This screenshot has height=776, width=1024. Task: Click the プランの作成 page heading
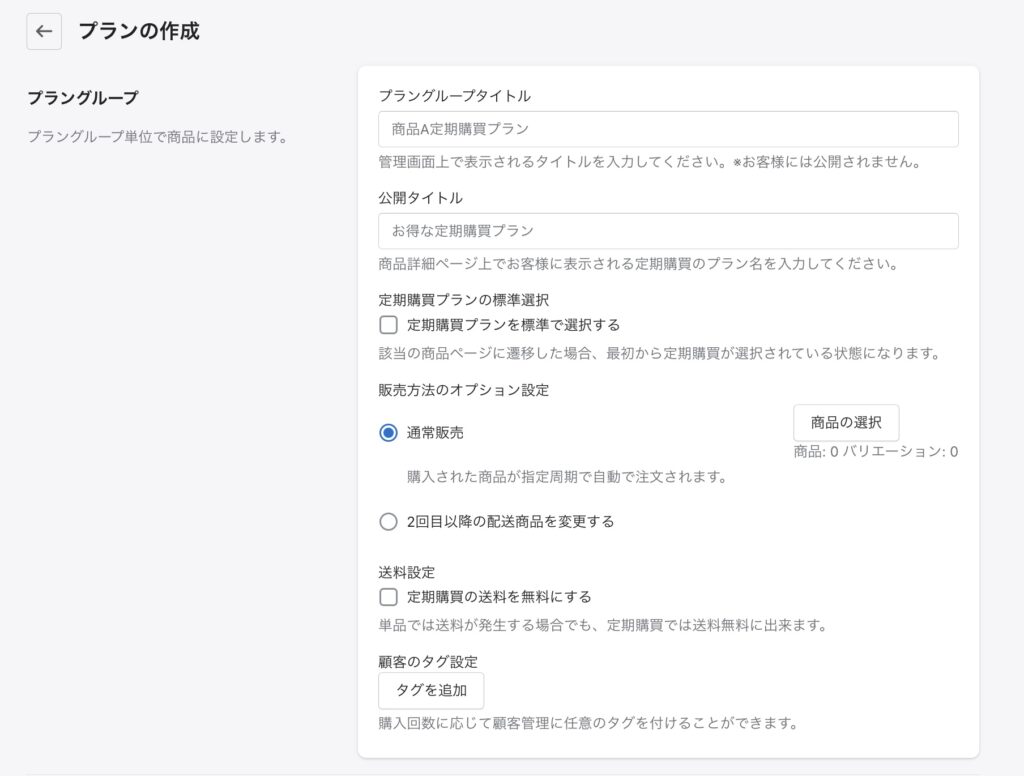click(139, 31)
